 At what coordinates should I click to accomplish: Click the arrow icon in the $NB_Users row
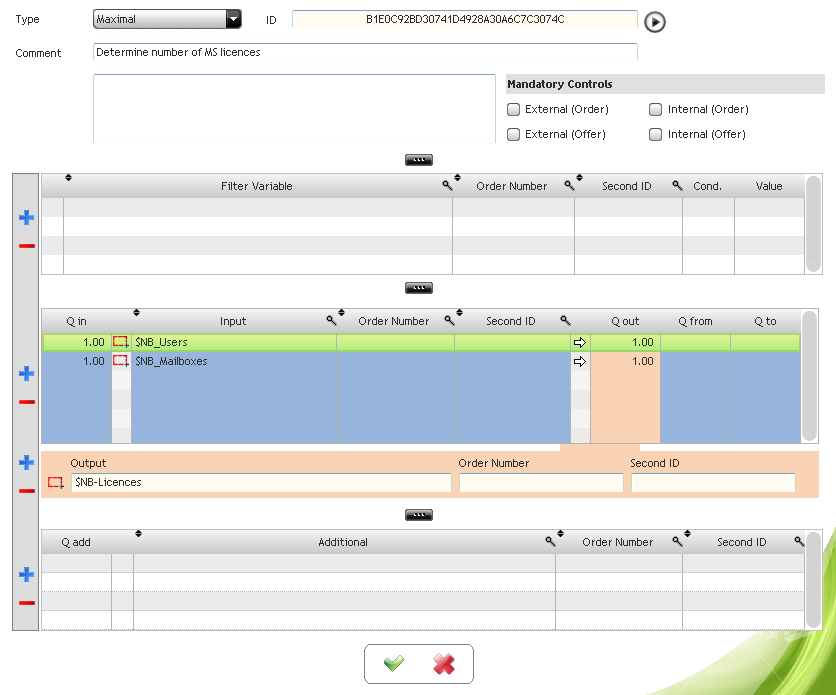coord(580,342)
